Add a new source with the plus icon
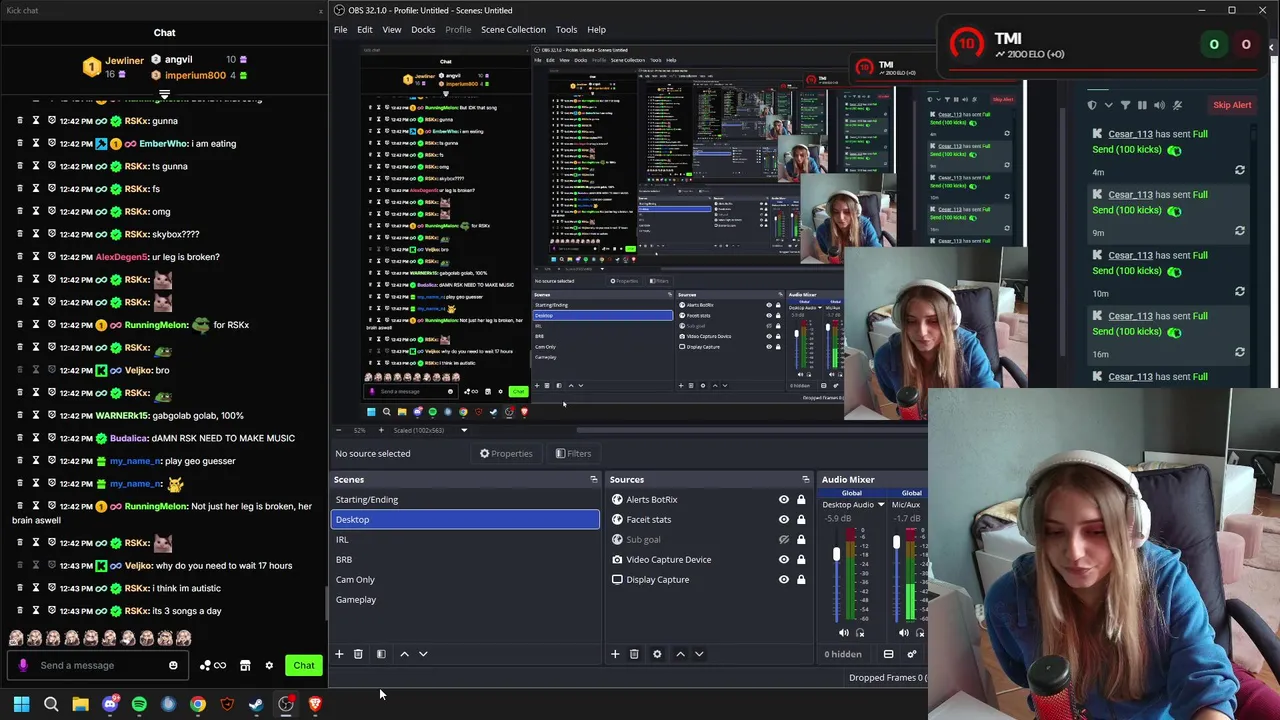 coord(615,654)
